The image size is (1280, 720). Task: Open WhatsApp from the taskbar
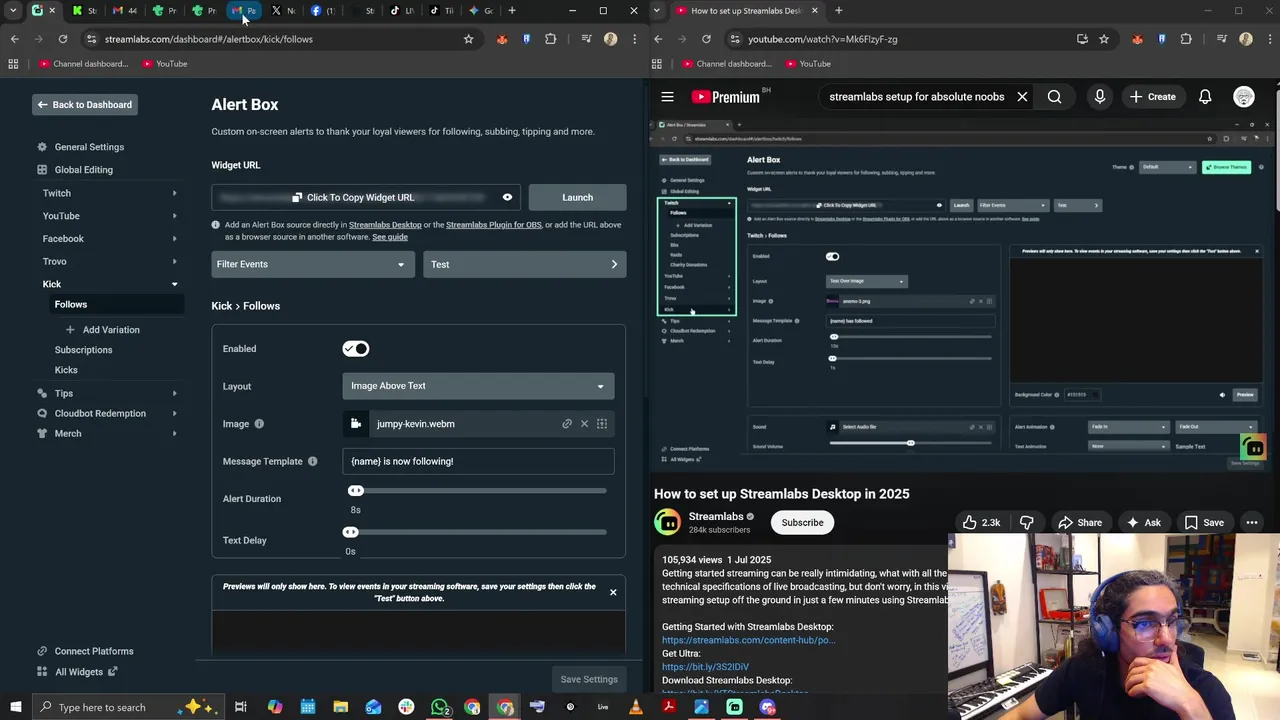(439, 707)
